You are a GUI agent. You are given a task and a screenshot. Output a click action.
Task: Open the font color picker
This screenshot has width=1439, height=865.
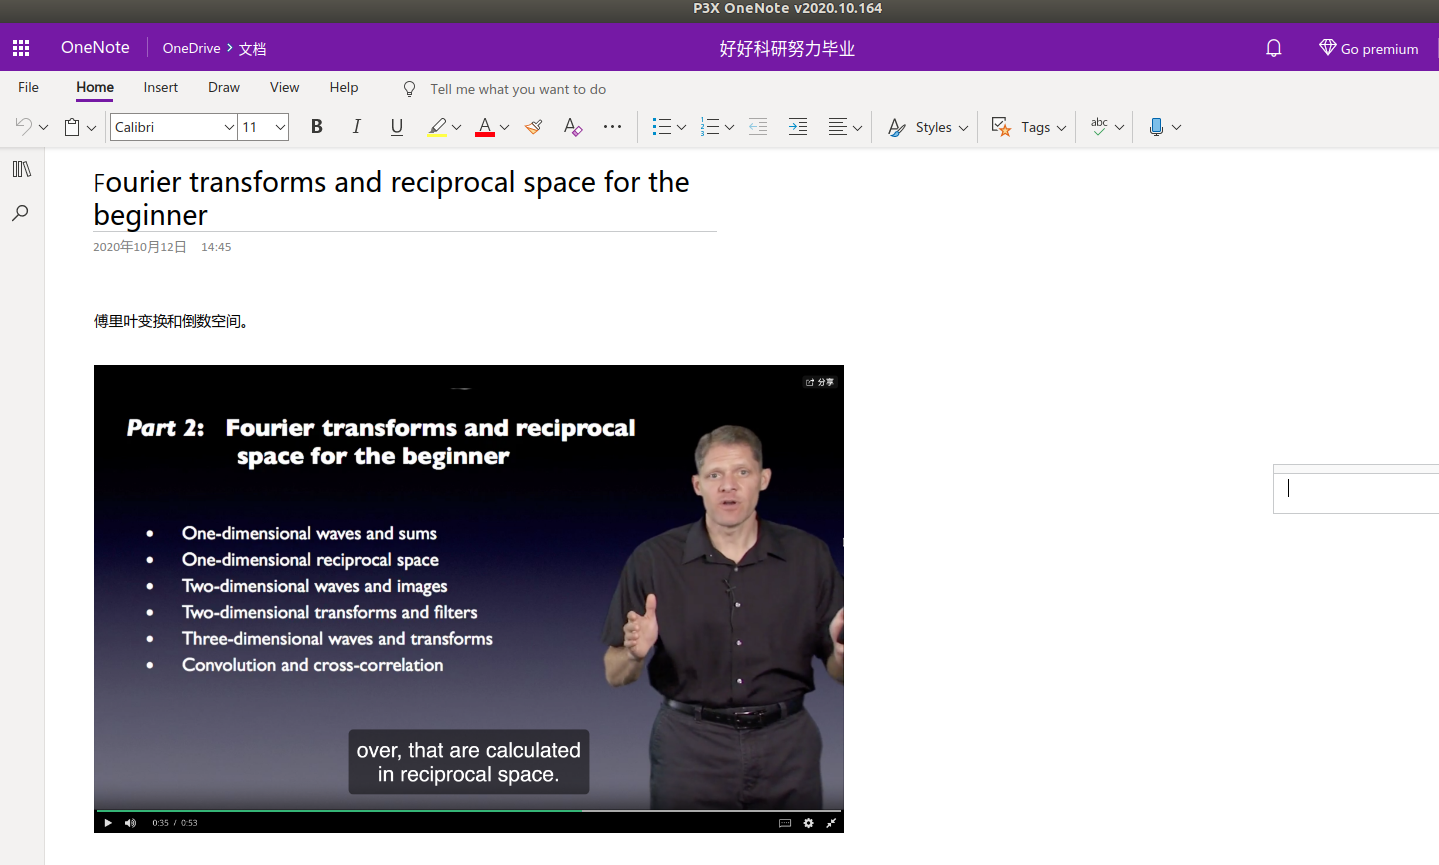click(x=484, y=126)
